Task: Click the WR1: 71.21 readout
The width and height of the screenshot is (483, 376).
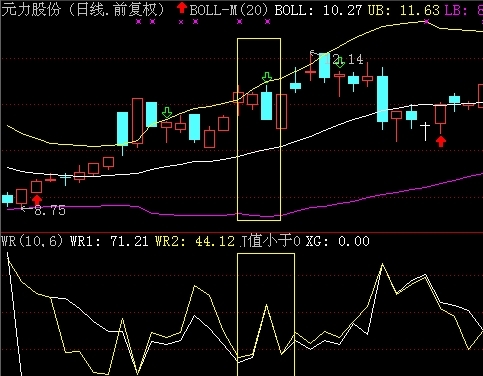Action: click(109, 241)
